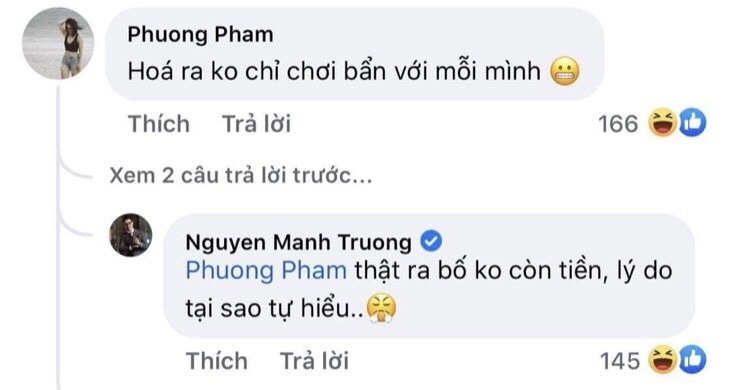Click the comment text about chơi bẩn

coord(334,72)
